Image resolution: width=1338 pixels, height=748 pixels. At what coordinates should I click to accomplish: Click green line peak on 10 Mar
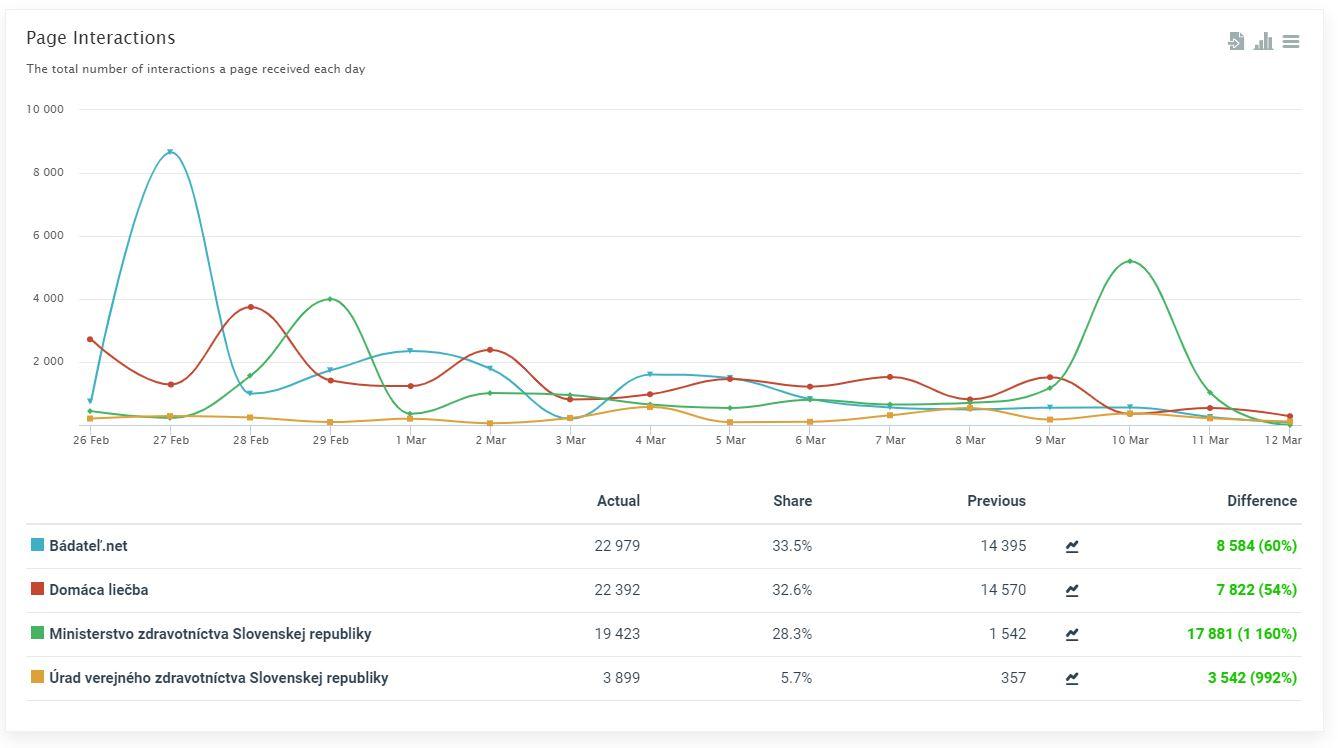coord(1130,261)
